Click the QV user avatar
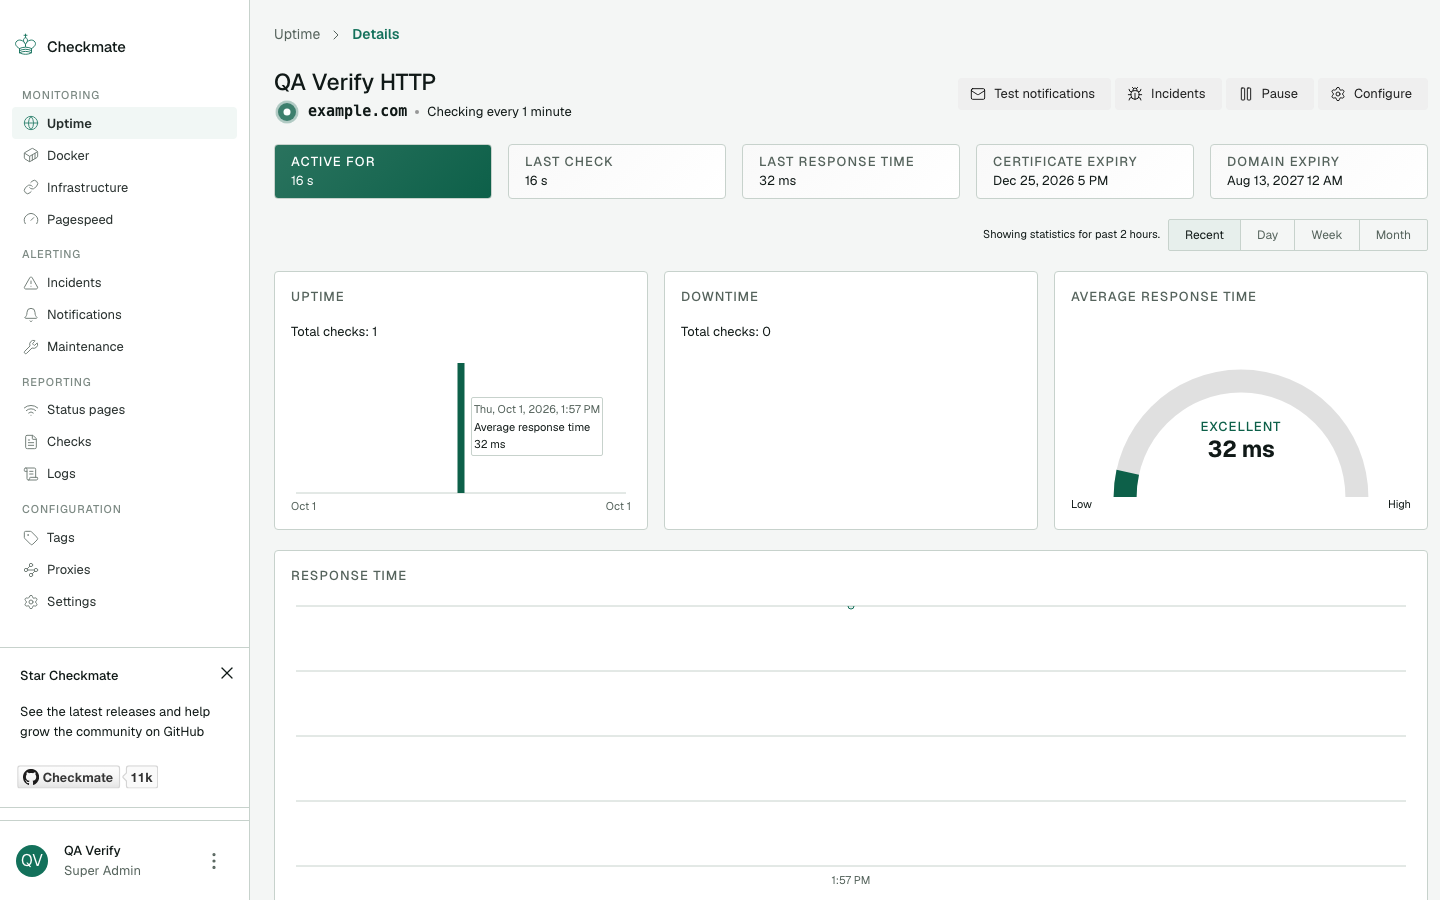This screenshot has height=900, width=1440. click(32, 860)
